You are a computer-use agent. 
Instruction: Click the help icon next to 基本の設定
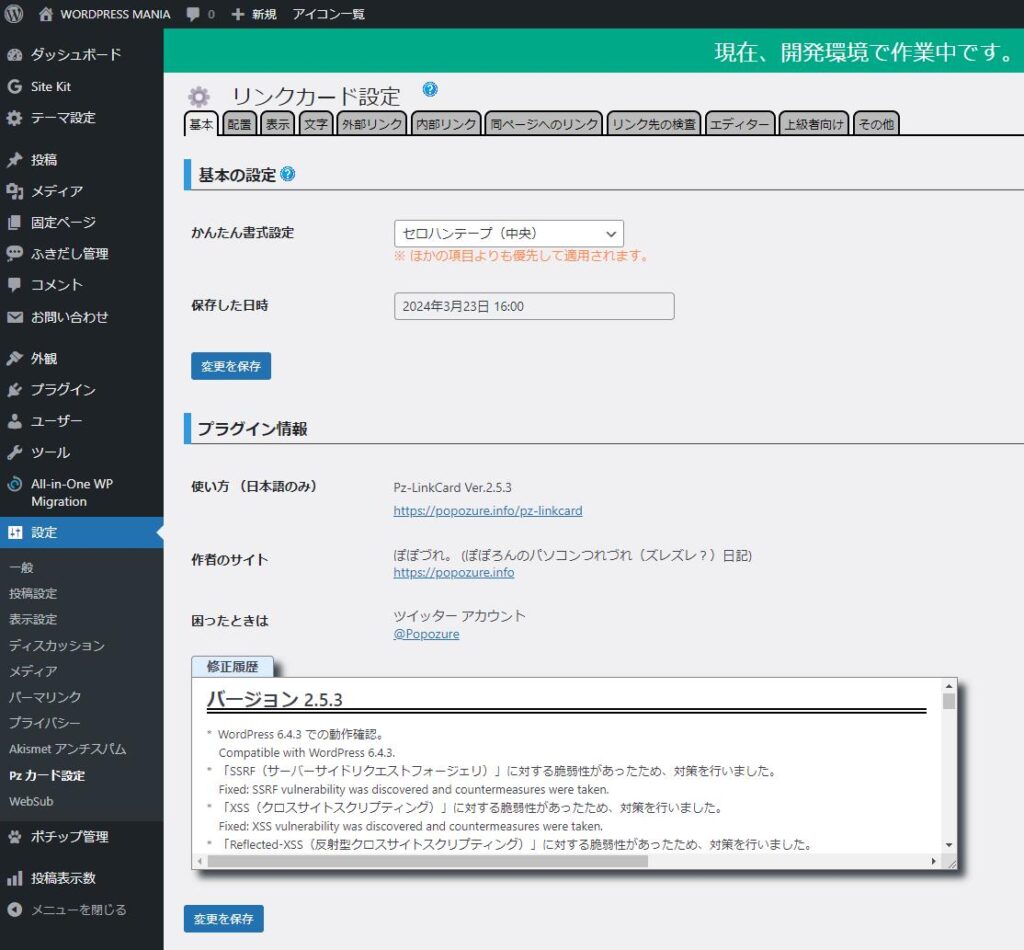click(x=288, y=174)
